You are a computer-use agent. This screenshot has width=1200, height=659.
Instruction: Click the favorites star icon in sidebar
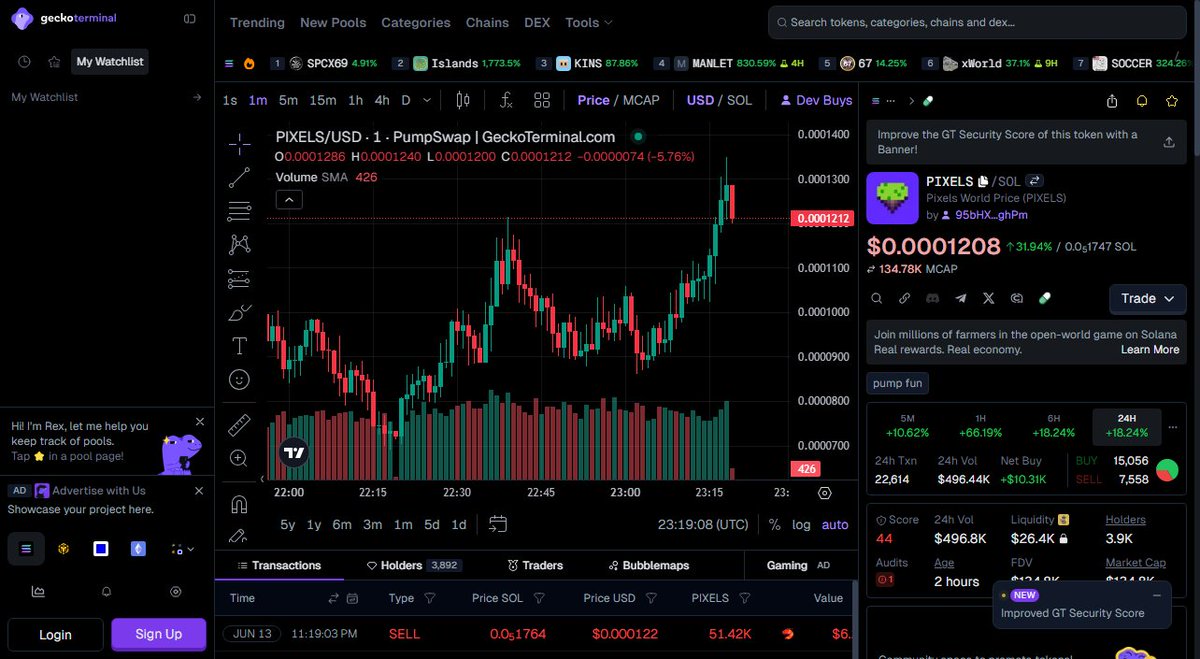click(x=54, y=62)
